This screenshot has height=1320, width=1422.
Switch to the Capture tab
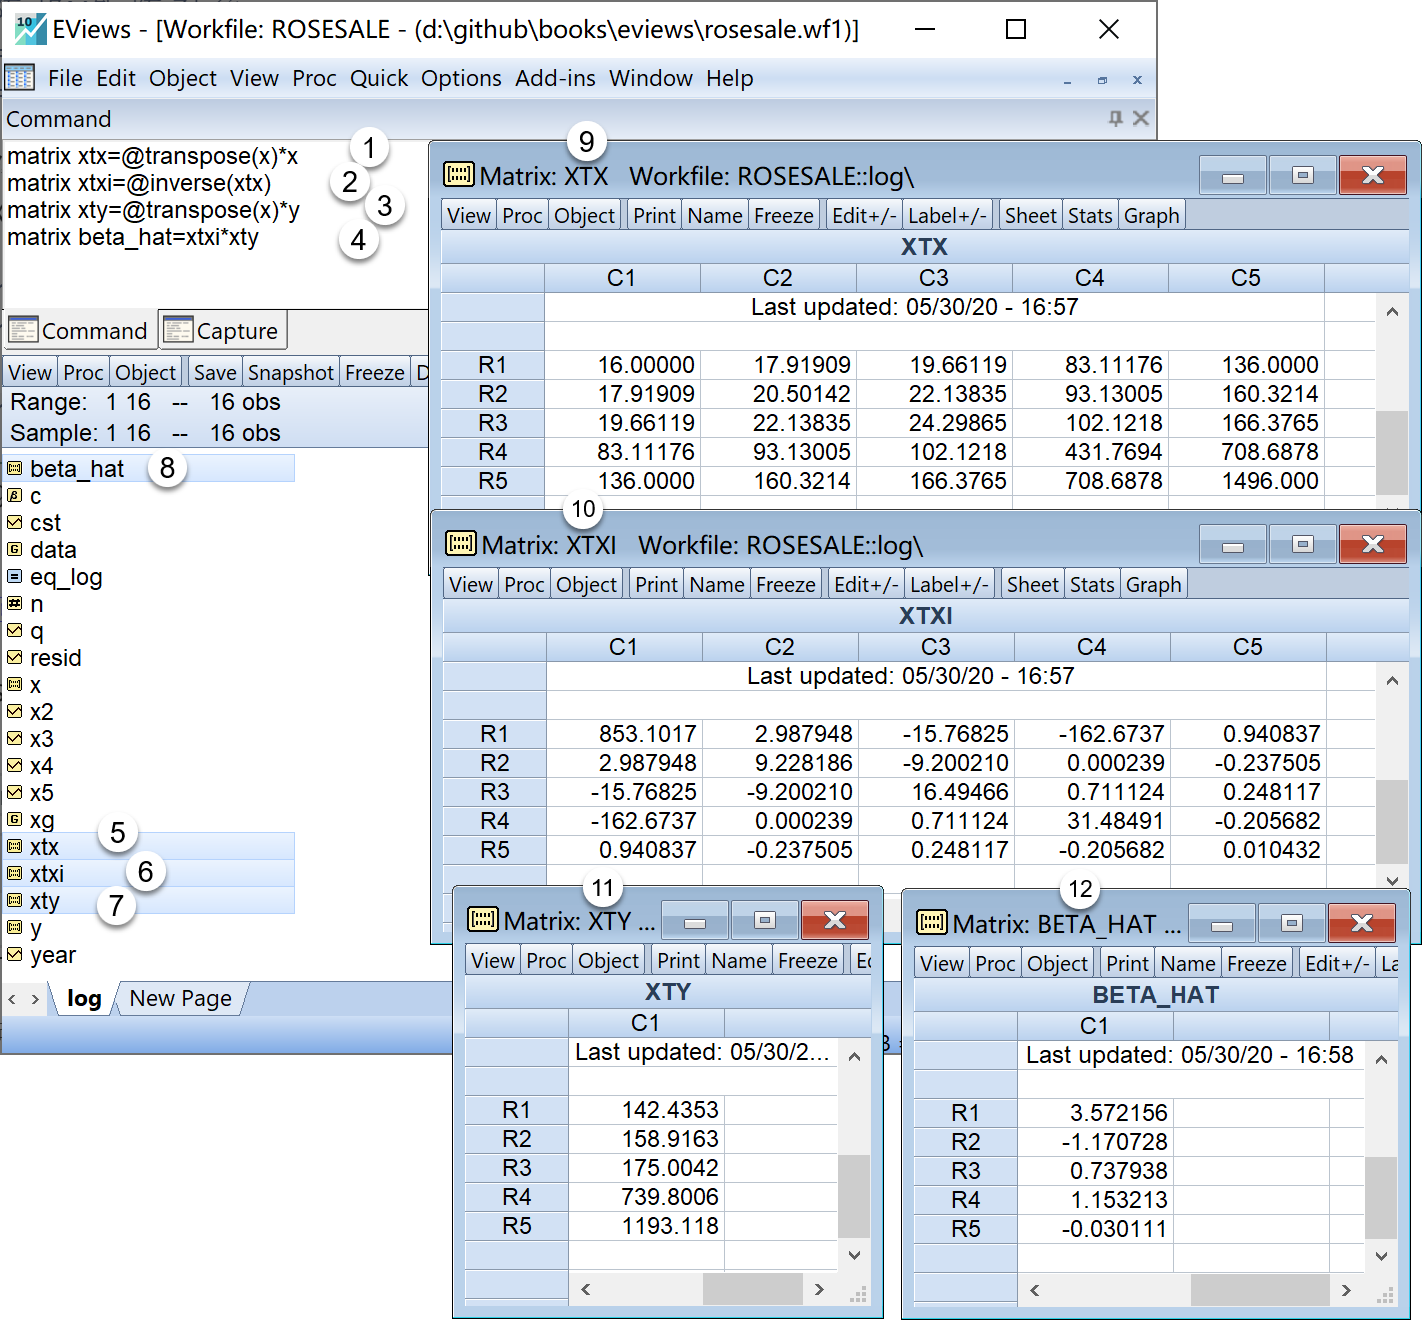coord(223,331)
